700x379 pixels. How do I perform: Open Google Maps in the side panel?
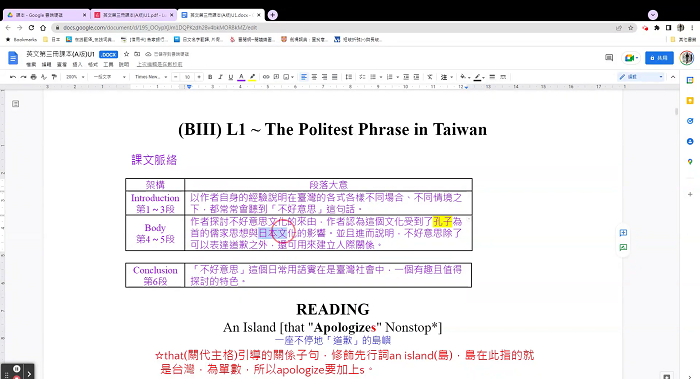[690, 162]
